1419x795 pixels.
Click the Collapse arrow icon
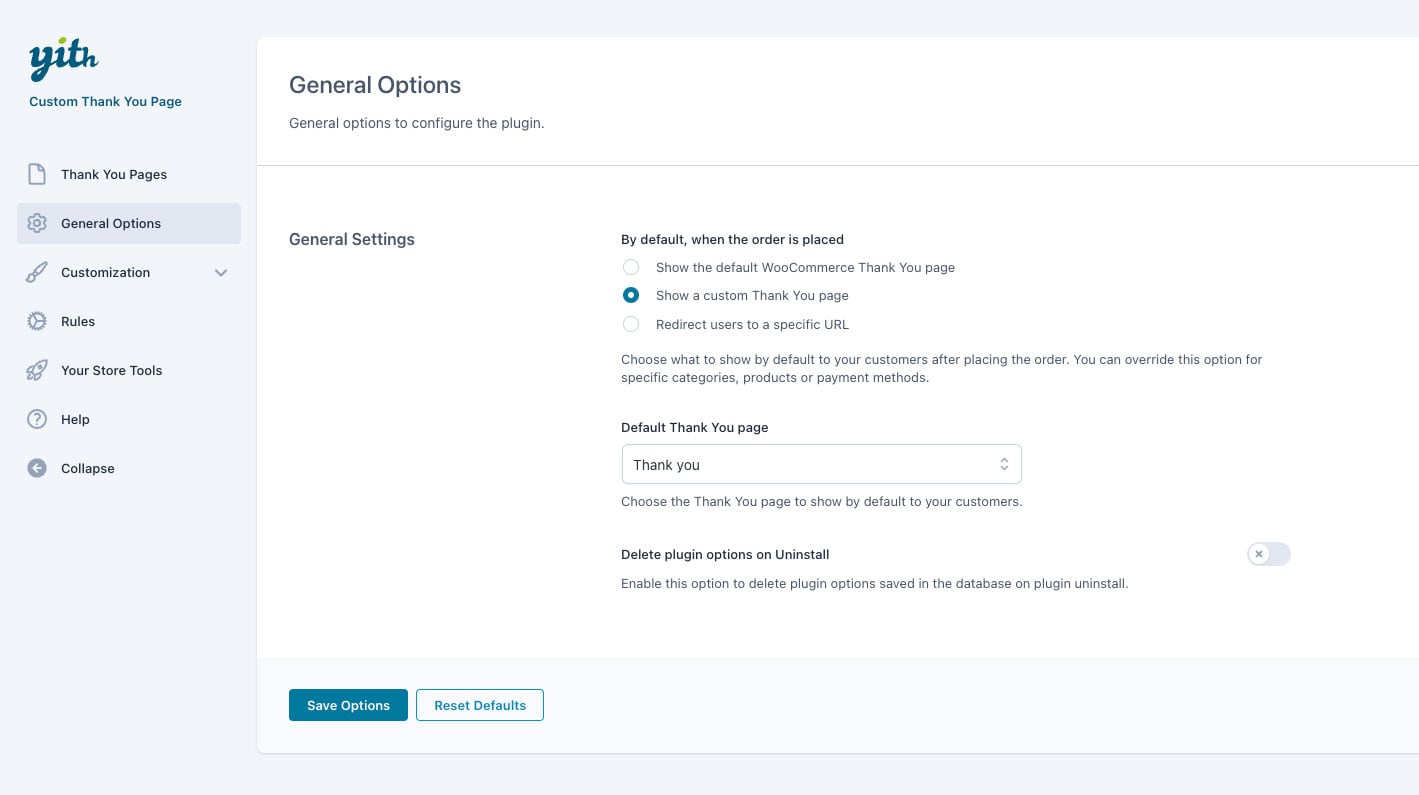(37, 468)
